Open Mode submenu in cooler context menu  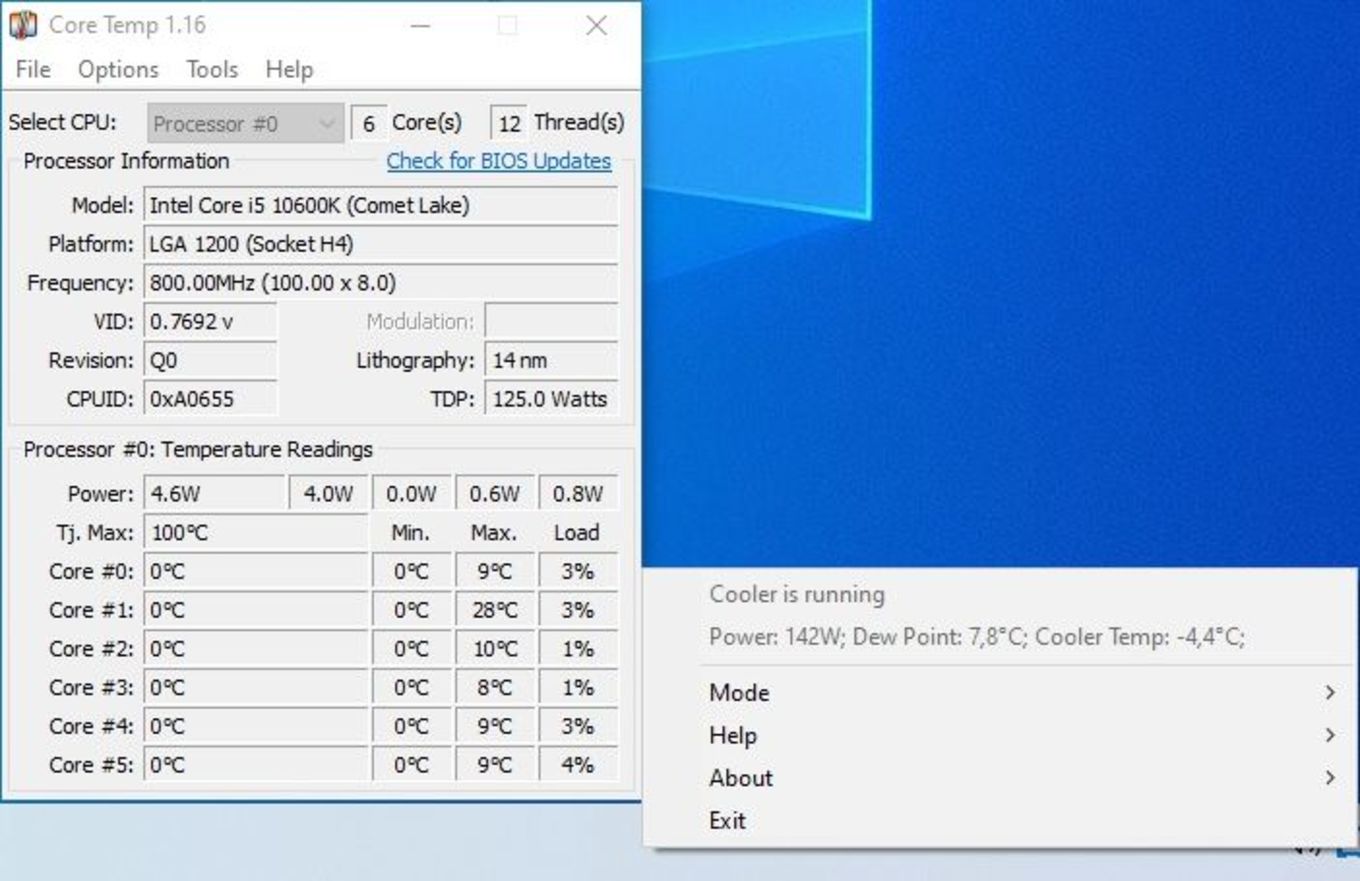click(x=1000, y=693)
